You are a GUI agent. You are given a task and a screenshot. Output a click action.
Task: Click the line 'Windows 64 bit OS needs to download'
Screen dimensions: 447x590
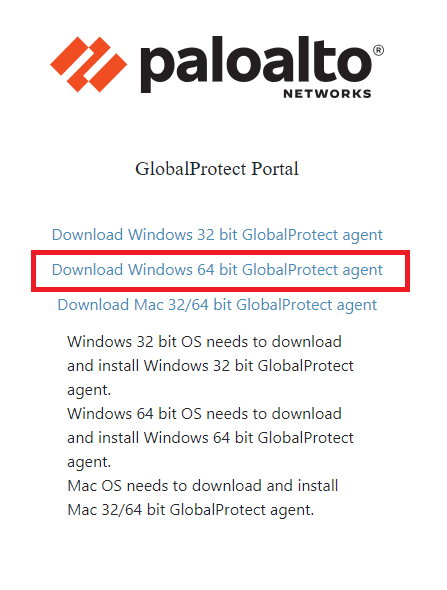(x=204, y=414)
